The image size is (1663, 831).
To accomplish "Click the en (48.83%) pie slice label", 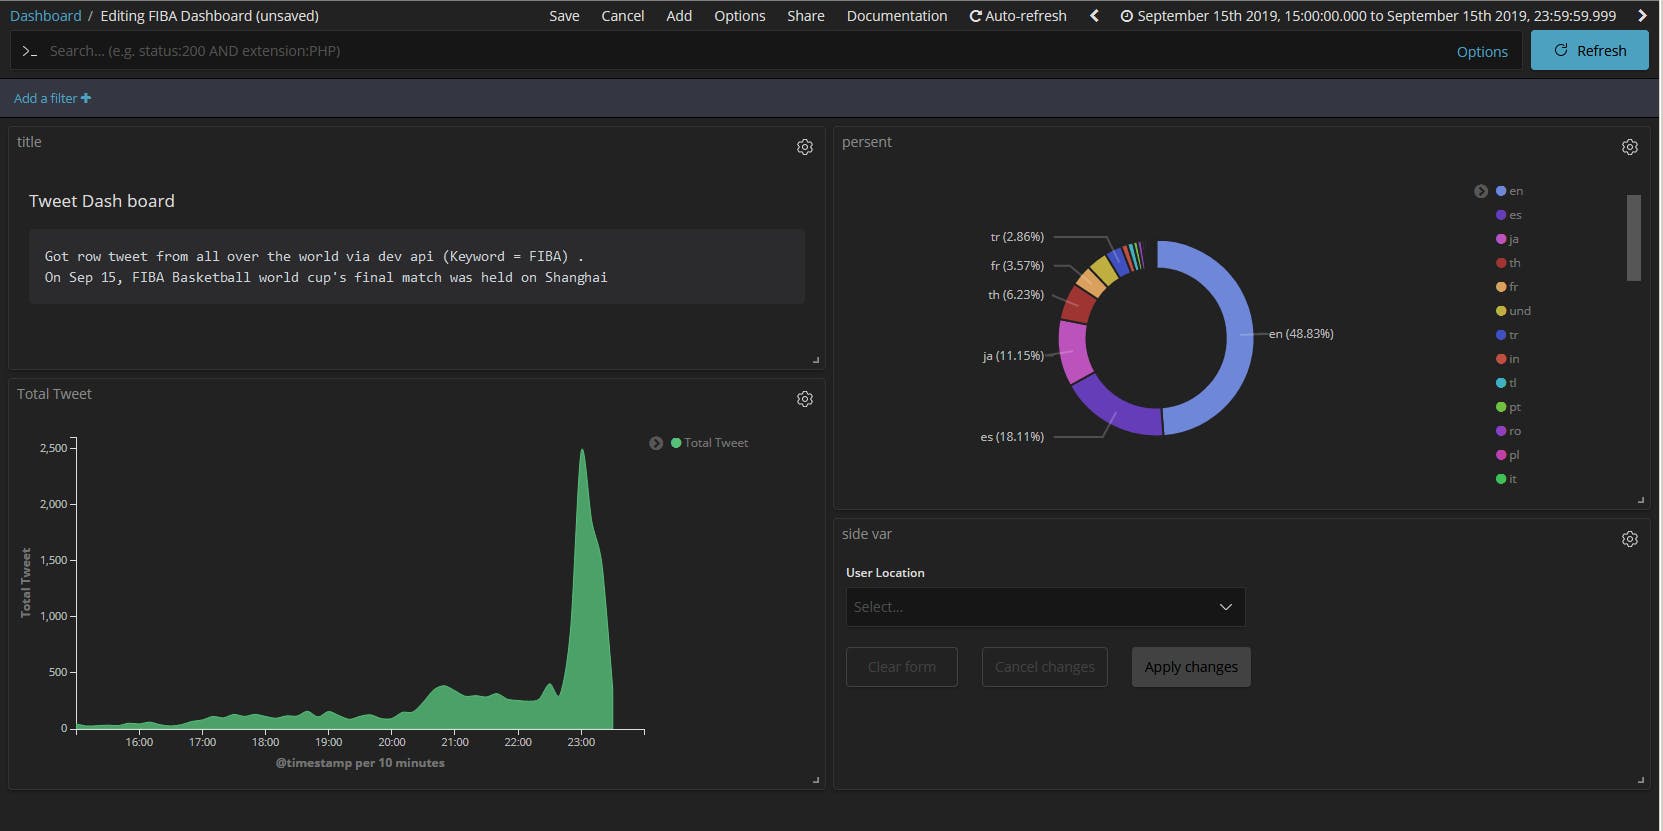I will (x=1301, y=334).
